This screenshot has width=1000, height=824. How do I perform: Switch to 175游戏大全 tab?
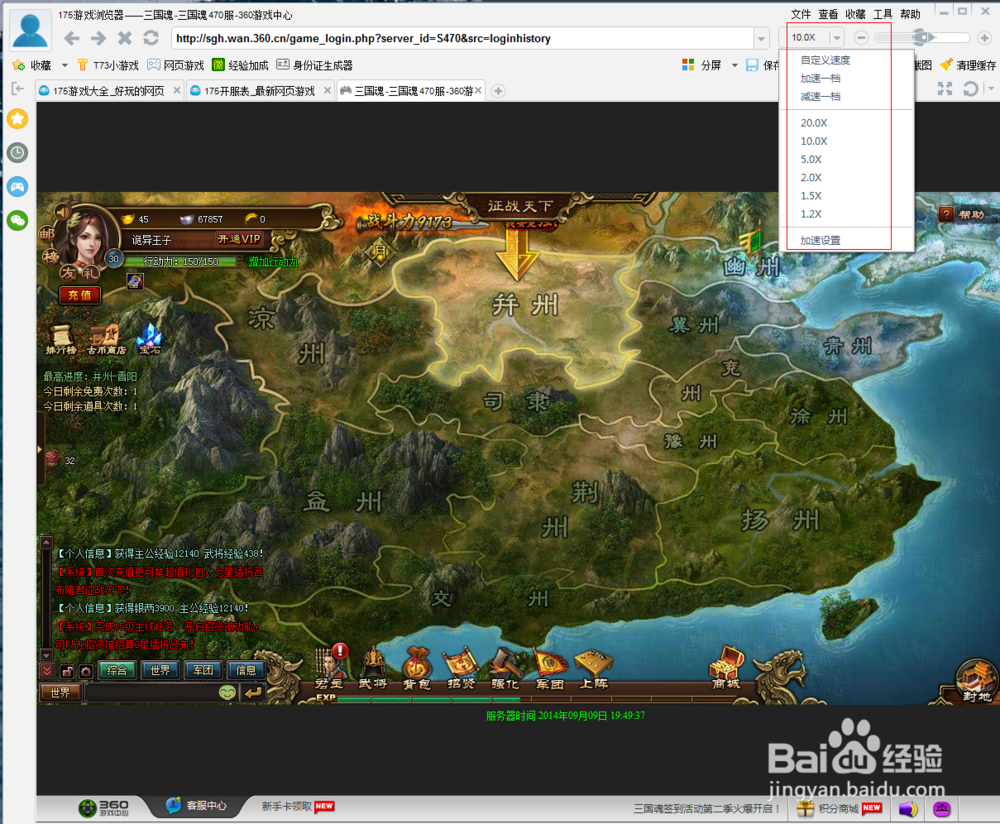coord(108,91)
